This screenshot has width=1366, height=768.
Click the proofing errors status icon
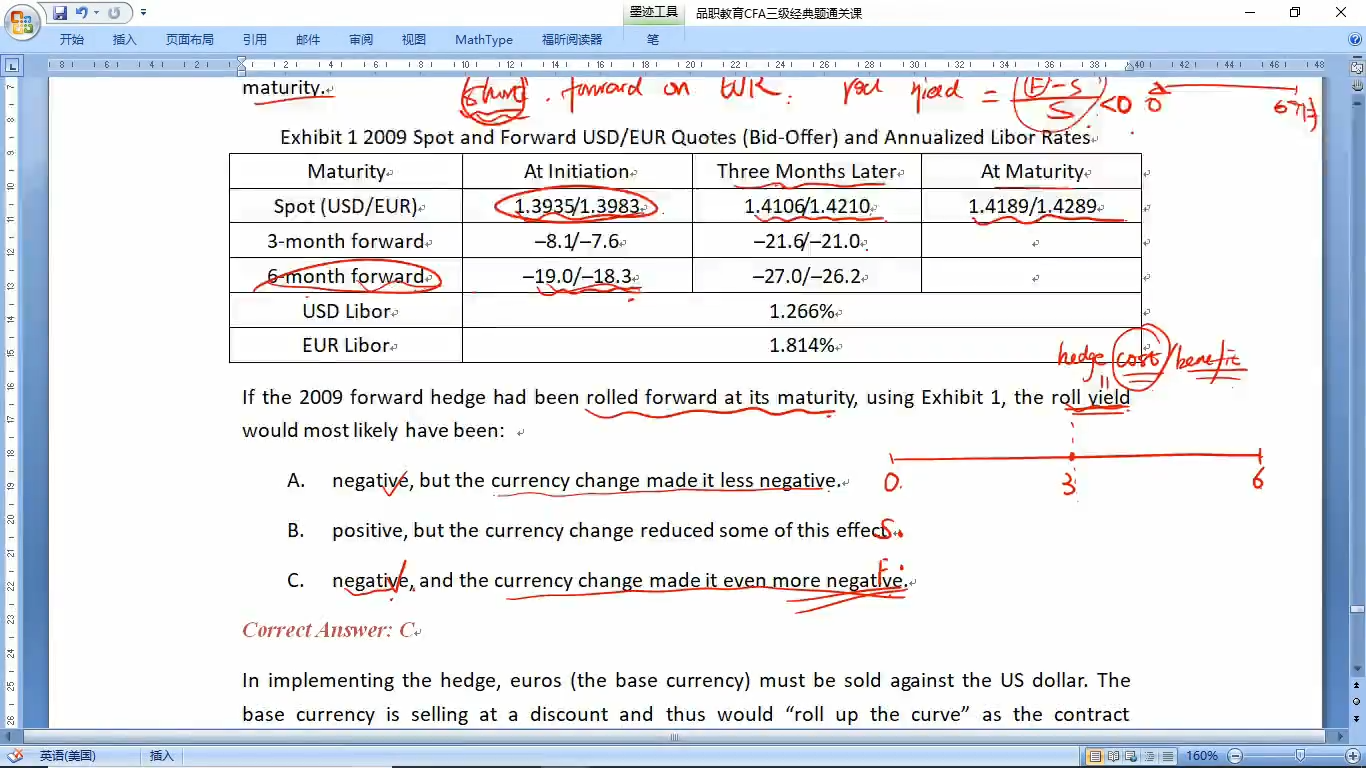[x=14, y=756]
